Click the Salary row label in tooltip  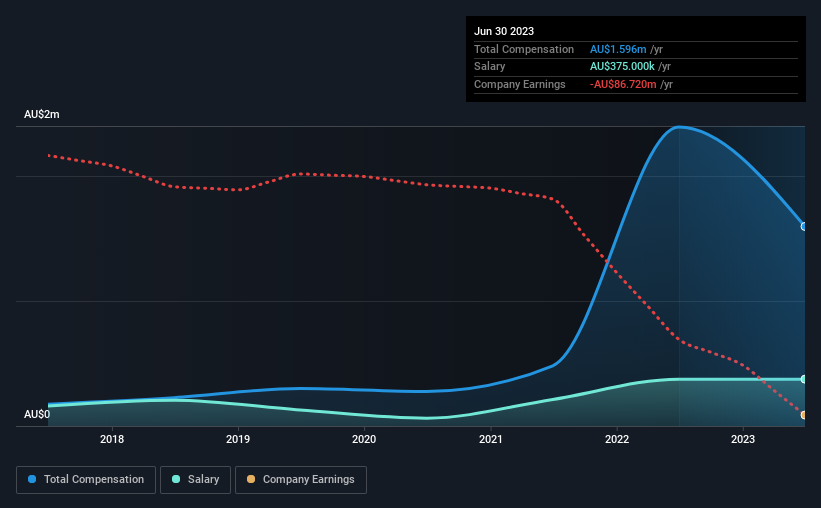coord(490,67)
